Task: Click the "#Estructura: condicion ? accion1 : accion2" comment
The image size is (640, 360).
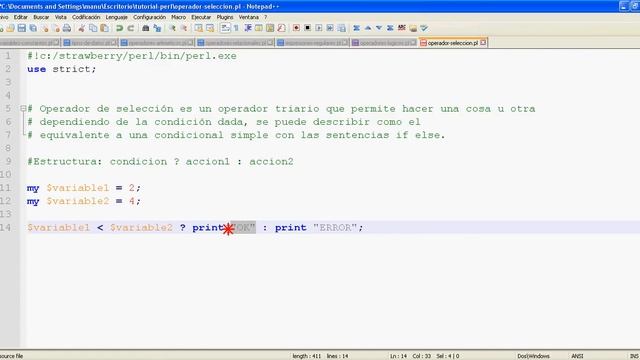Action: pos(160,162)
